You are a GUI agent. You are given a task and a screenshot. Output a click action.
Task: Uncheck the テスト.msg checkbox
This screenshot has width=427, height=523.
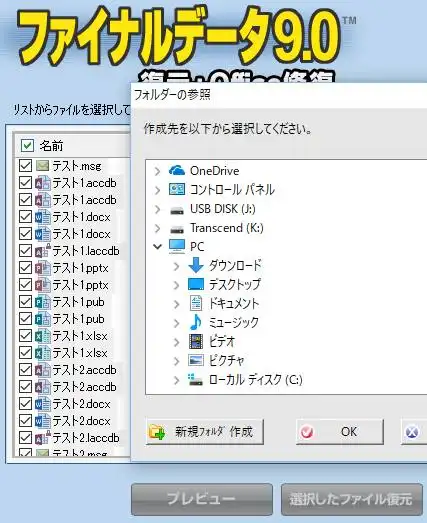25,166
